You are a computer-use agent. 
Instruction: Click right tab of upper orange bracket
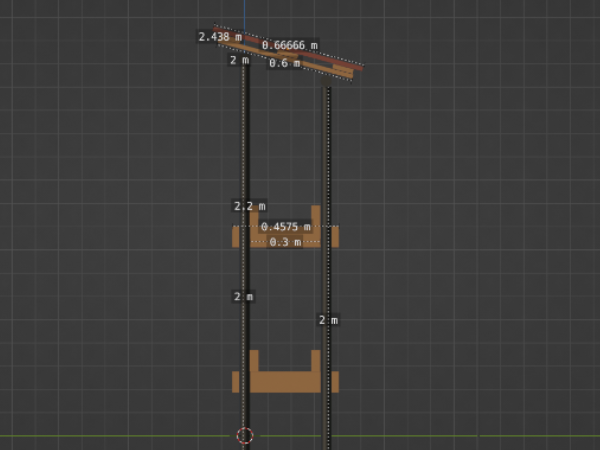click(335, 236)
